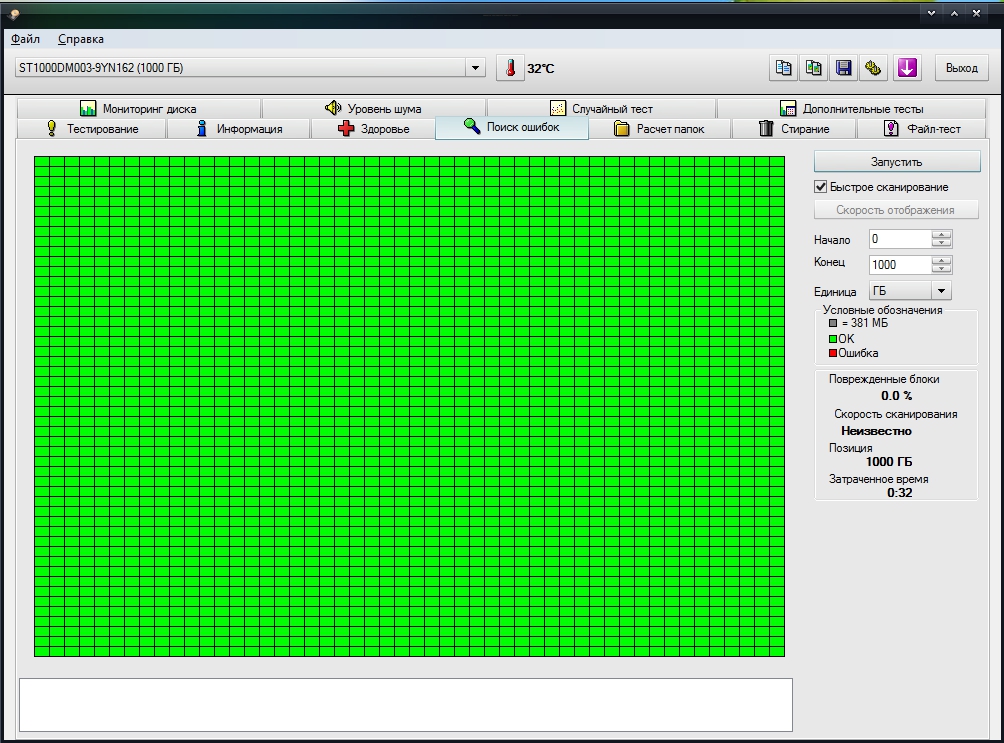Switch to the Здоровье tab

pos(373,129)
